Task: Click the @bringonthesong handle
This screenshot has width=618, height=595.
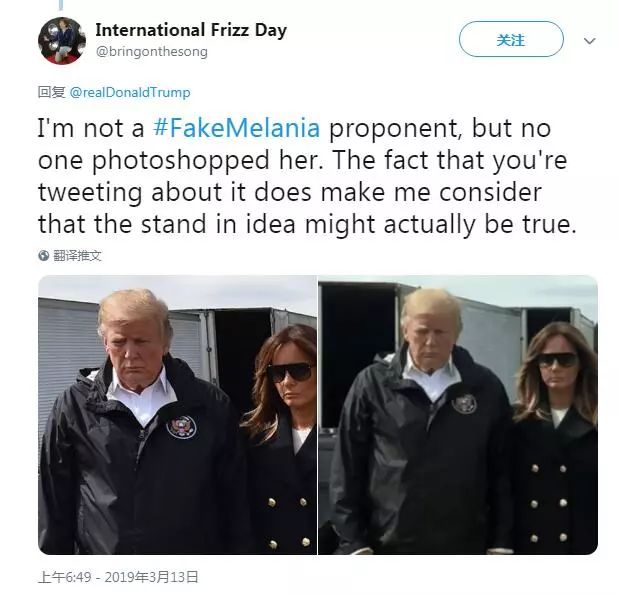Action: [151, 51]
